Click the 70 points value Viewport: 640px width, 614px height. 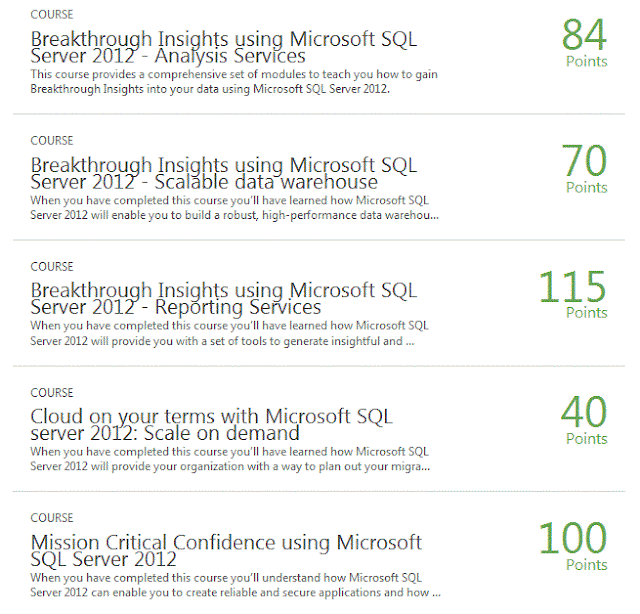(585, 160)
